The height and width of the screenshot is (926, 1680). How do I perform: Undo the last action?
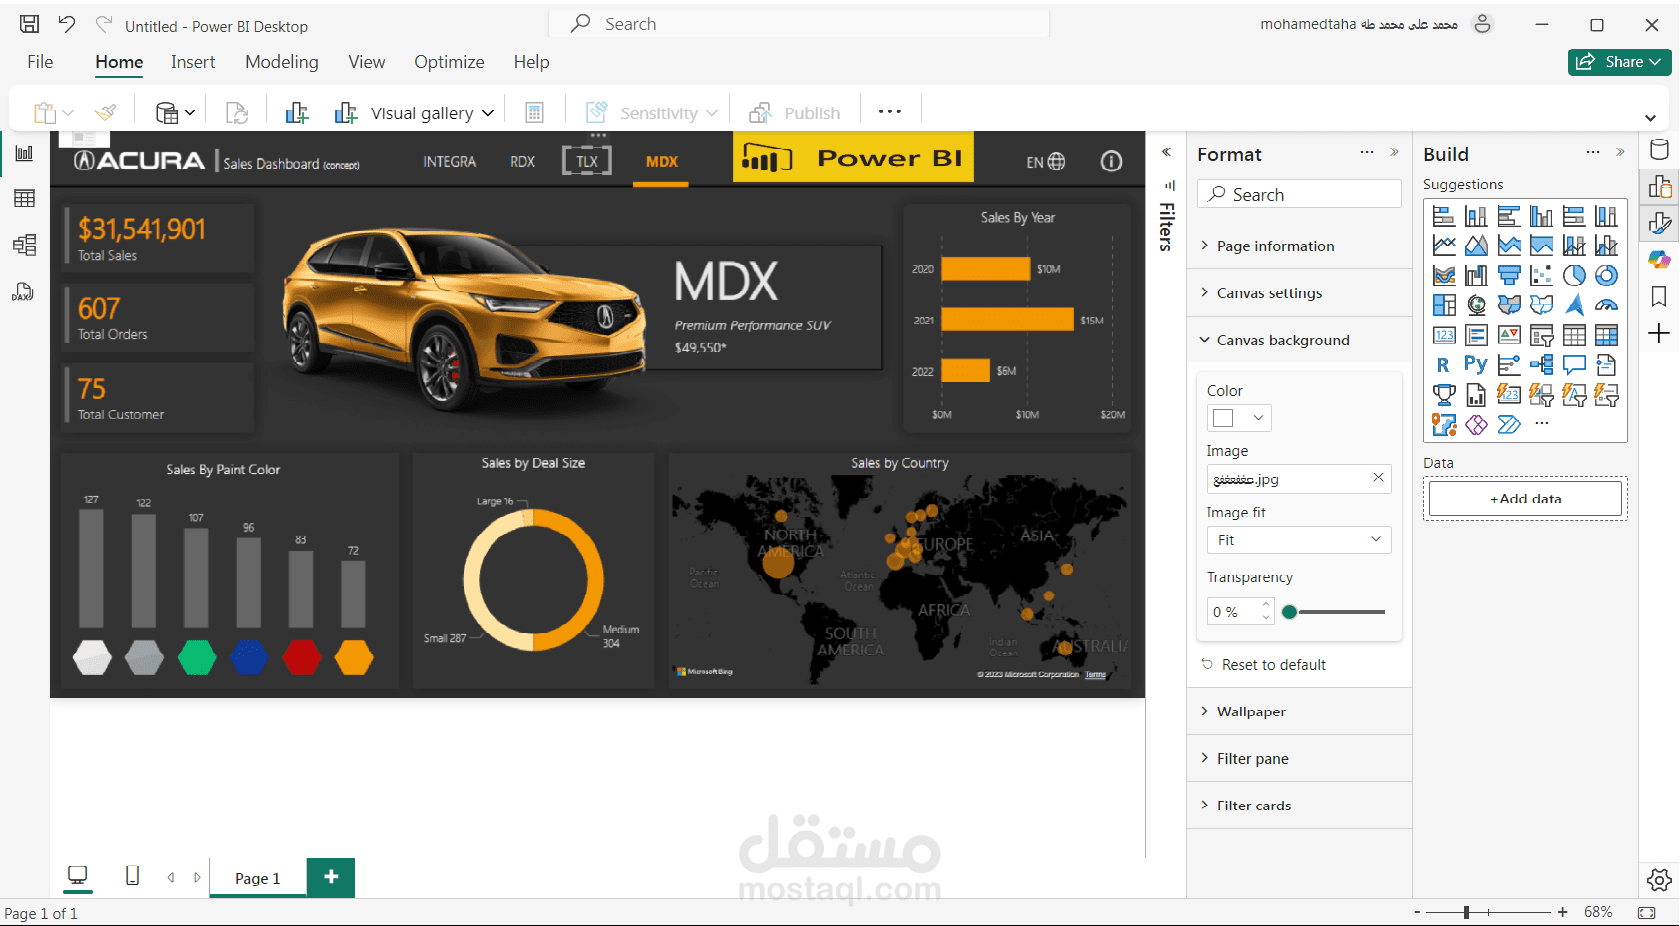(67, 24)
